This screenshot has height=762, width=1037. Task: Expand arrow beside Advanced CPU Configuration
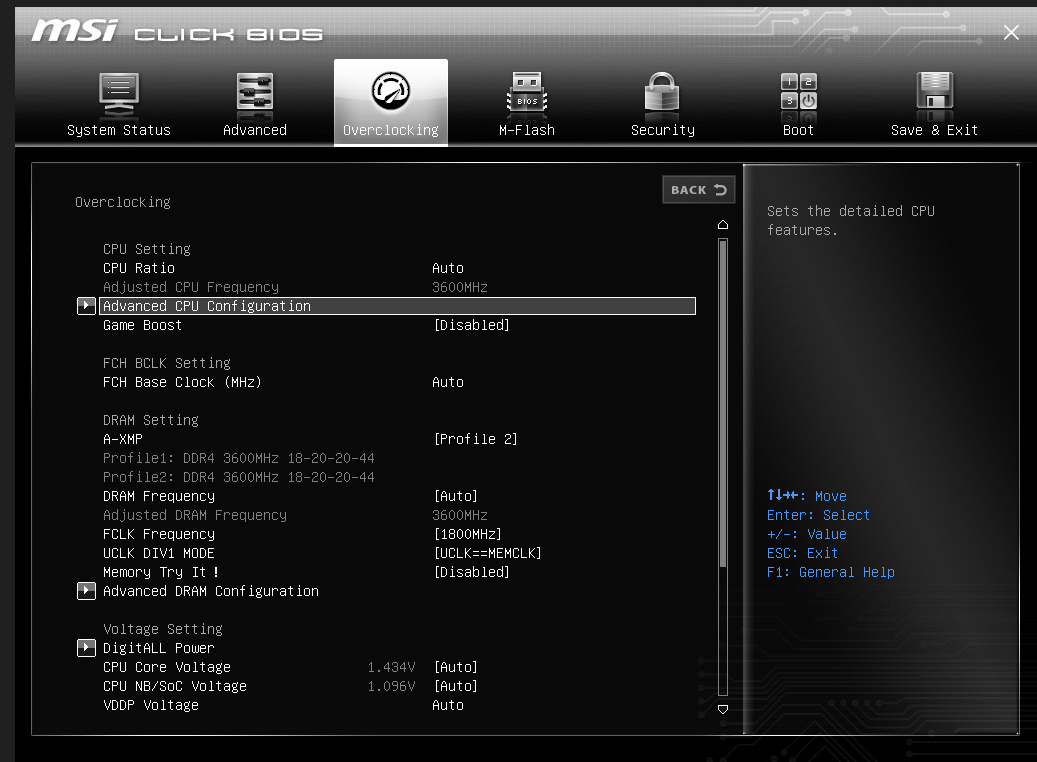coord(86,306)
